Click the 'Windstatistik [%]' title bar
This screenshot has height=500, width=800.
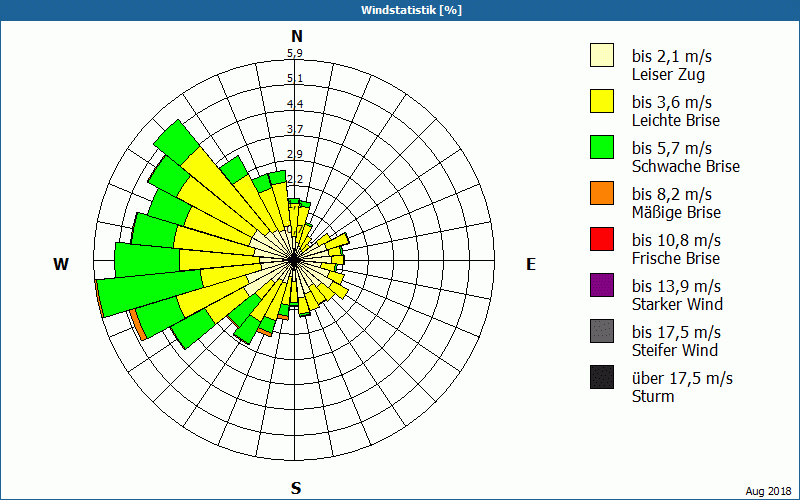point(400,10)
